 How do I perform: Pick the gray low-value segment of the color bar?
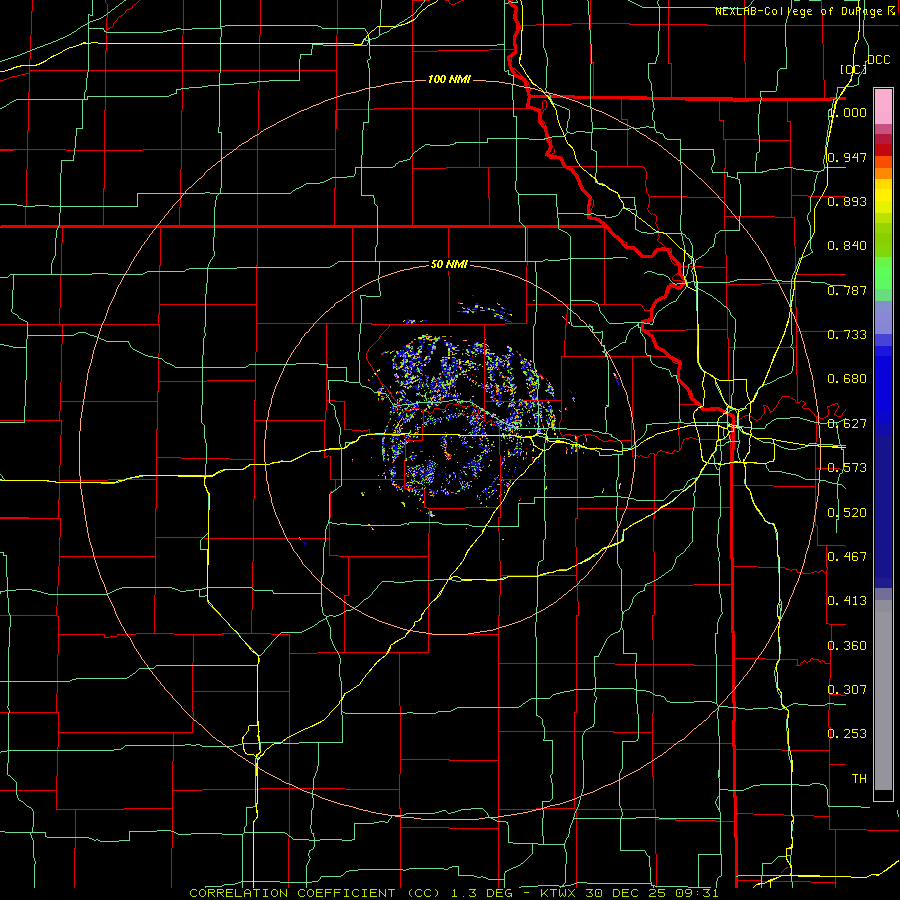coord(883,695)
